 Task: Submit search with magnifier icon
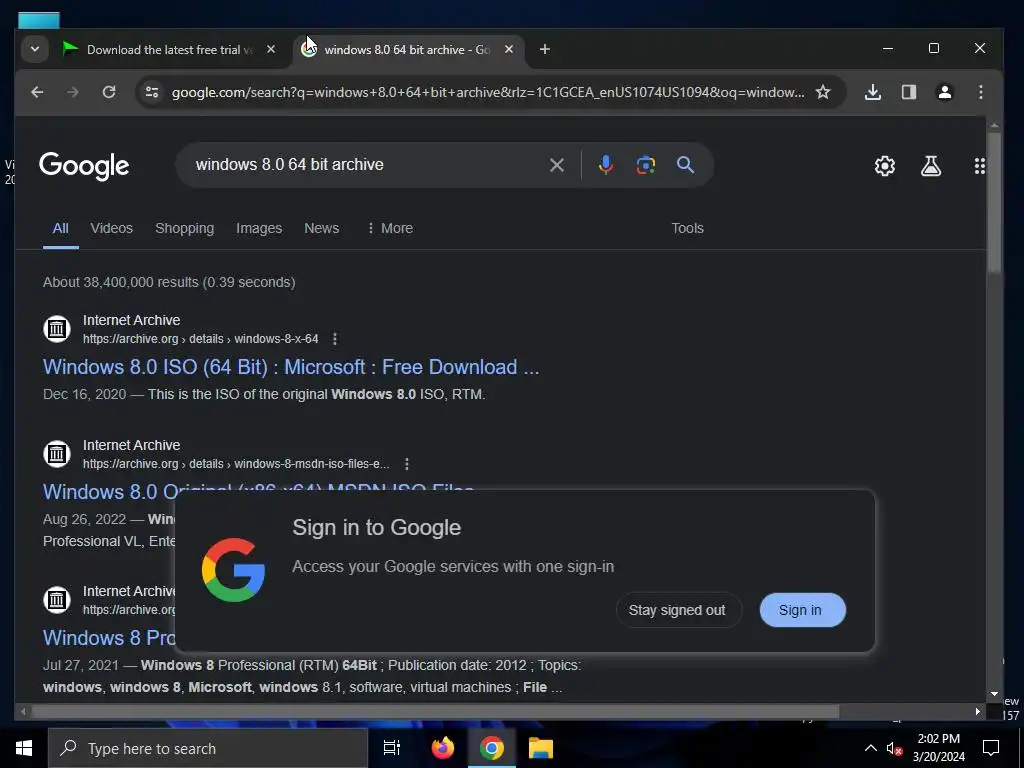point(685,165)
